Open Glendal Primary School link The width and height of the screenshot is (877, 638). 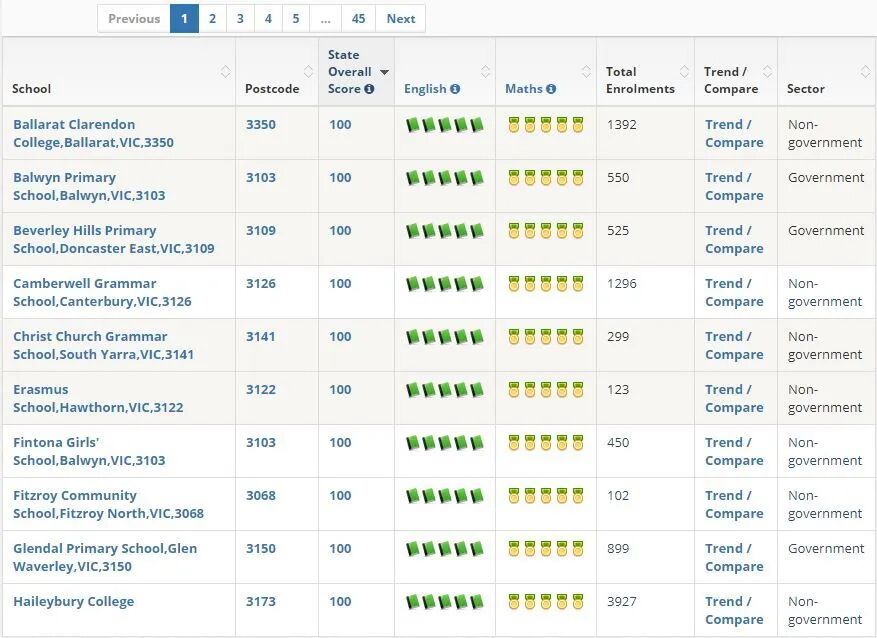[x=105, y=557]
